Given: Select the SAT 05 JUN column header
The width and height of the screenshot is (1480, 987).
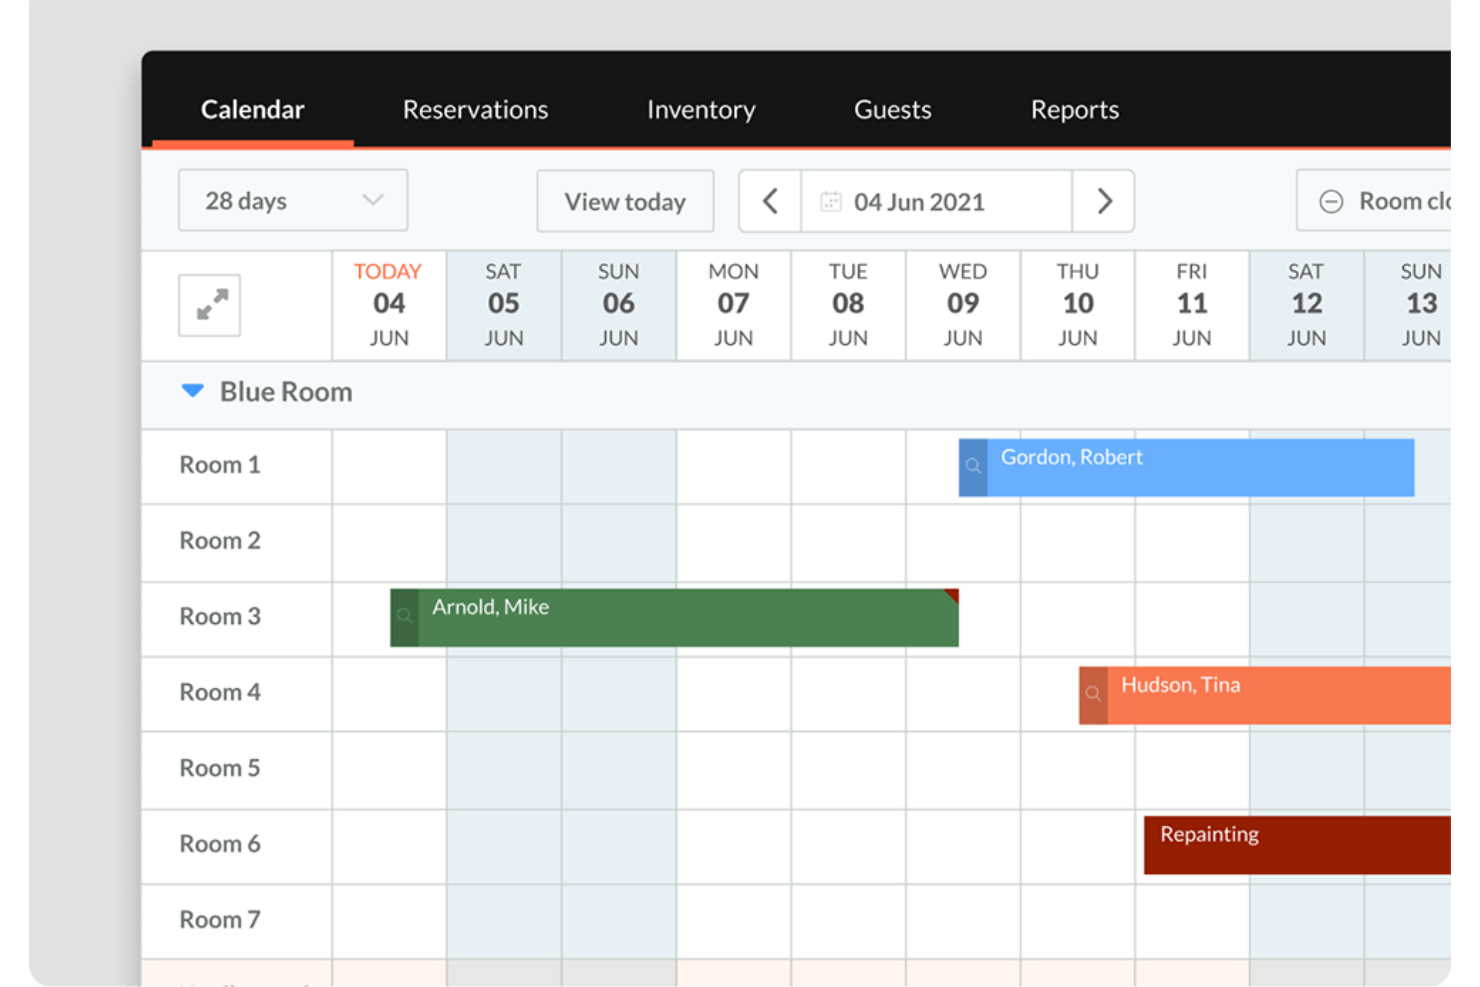Looking at the screenshot, I should (504, 305).
